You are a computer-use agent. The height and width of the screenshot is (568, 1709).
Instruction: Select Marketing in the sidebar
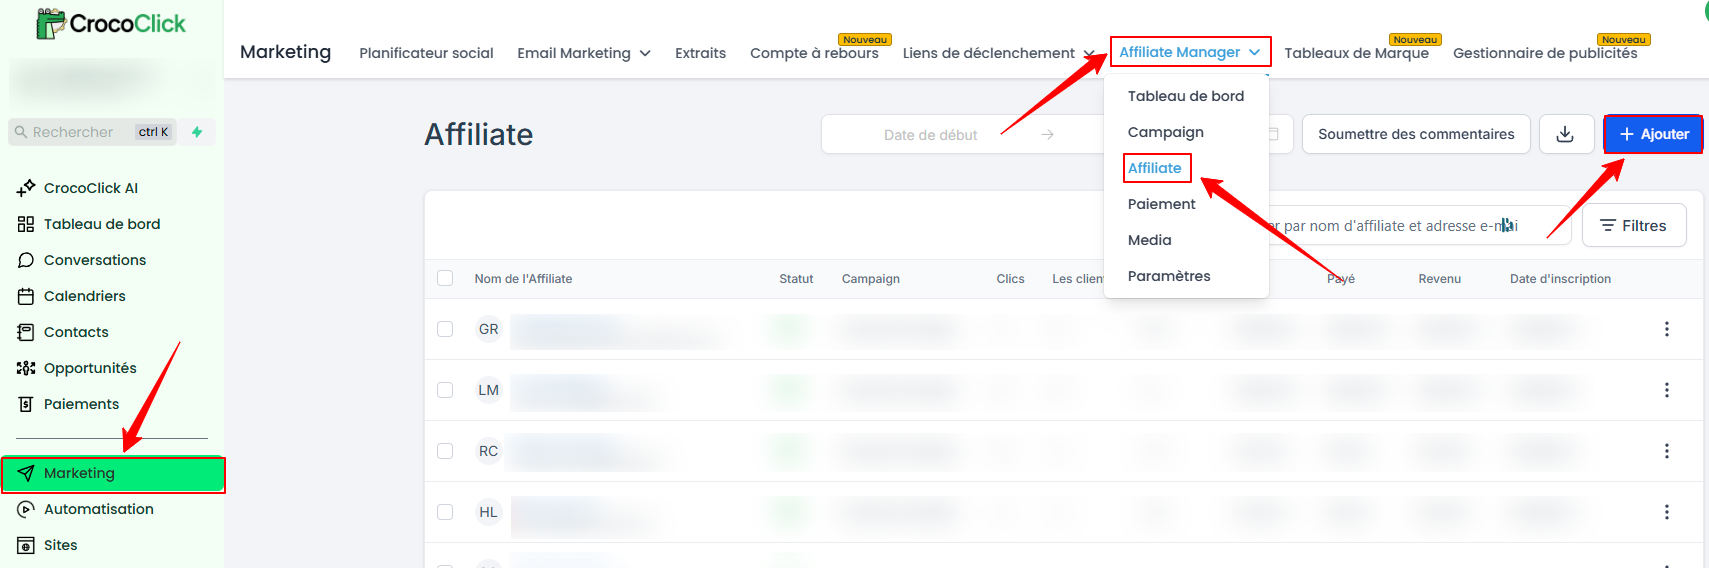[x=113, y=474]
